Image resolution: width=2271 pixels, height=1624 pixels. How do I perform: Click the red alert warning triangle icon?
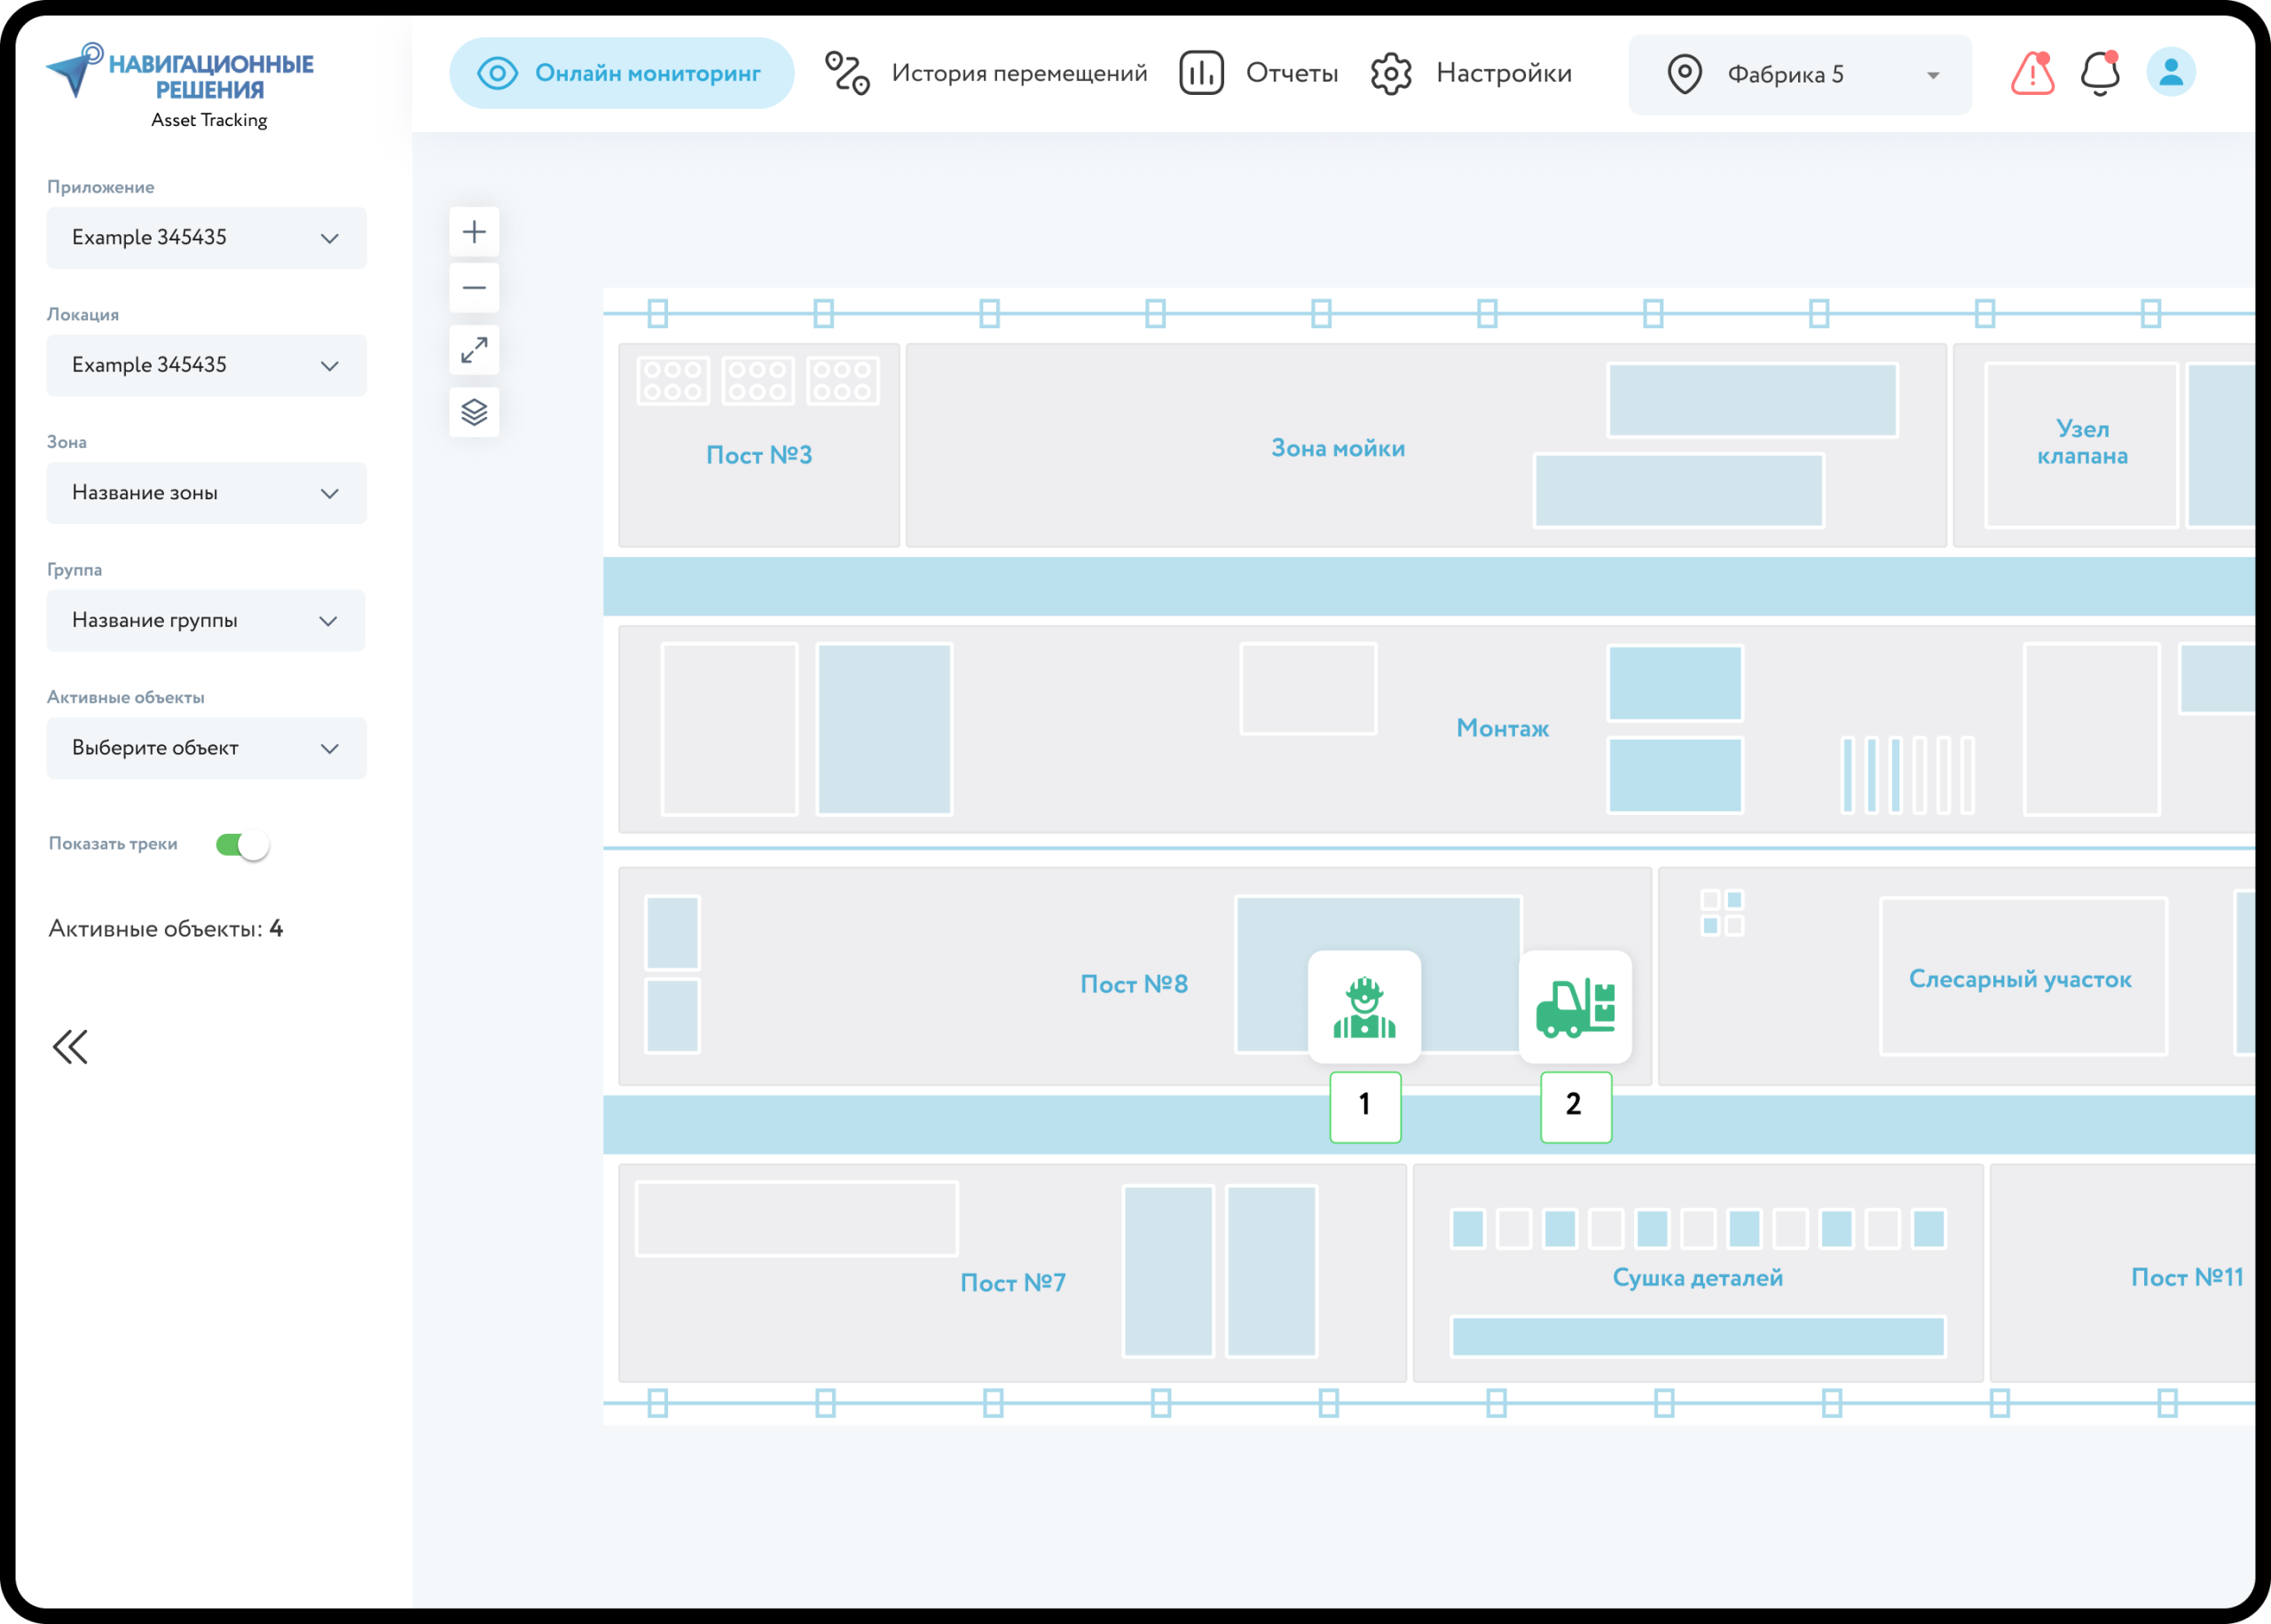pyautogui.click(x=2032, y=73)
